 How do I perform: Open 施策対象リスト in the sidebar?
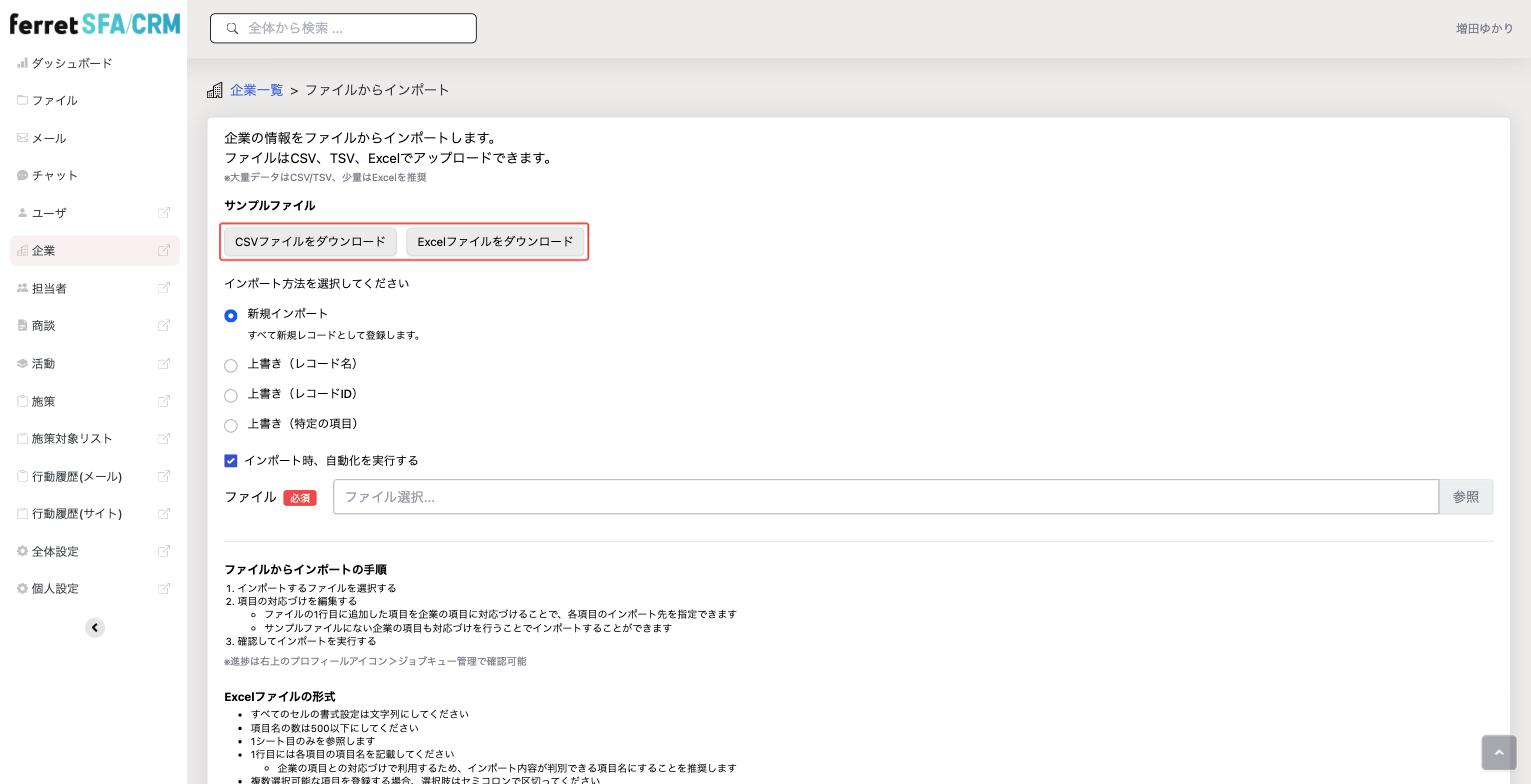coord(72,438)
